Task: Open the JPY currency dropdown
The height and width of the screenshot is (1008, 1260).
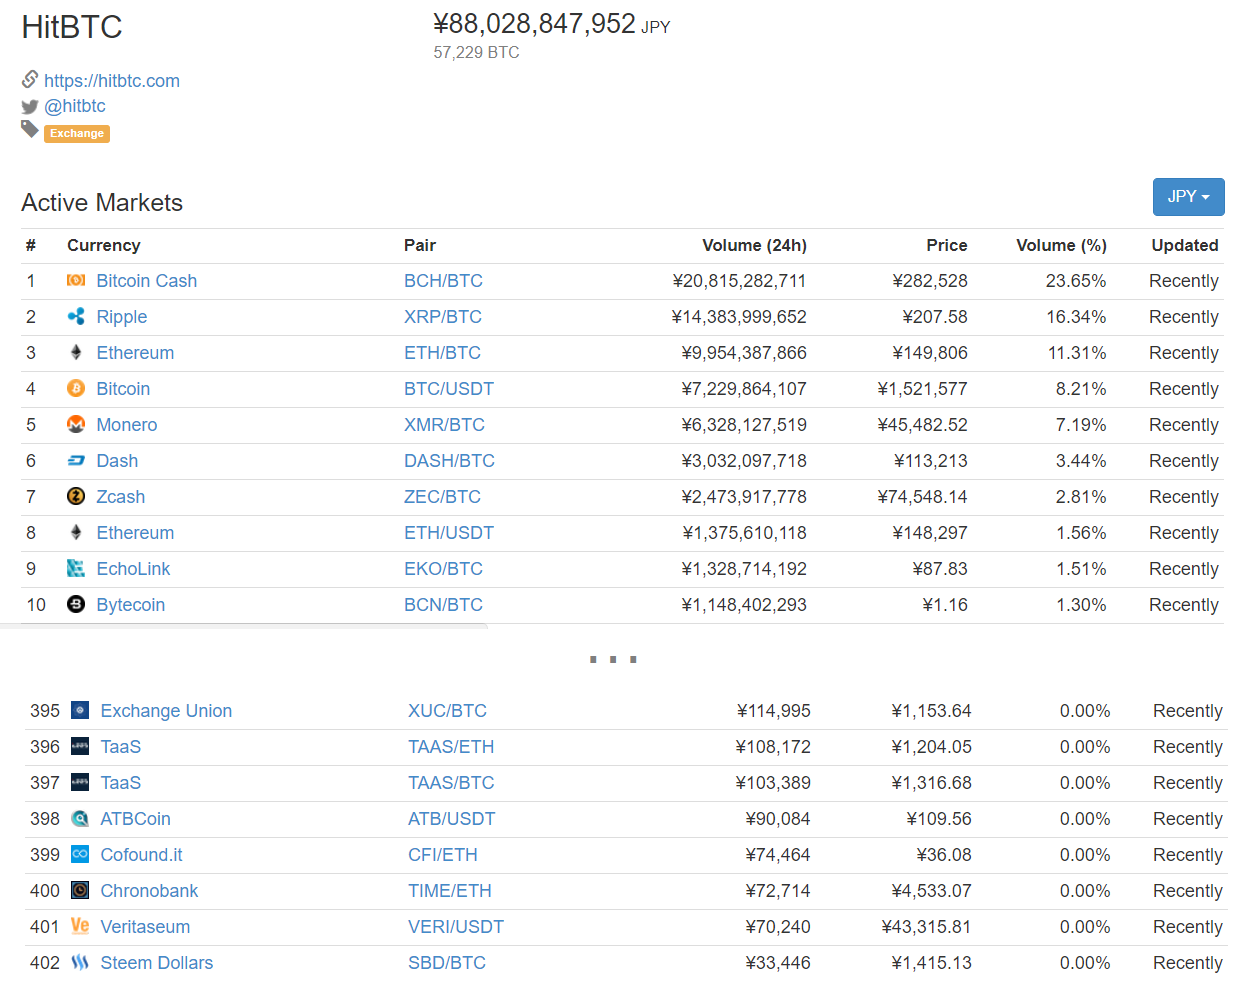Action: (x=1188, y=197)
